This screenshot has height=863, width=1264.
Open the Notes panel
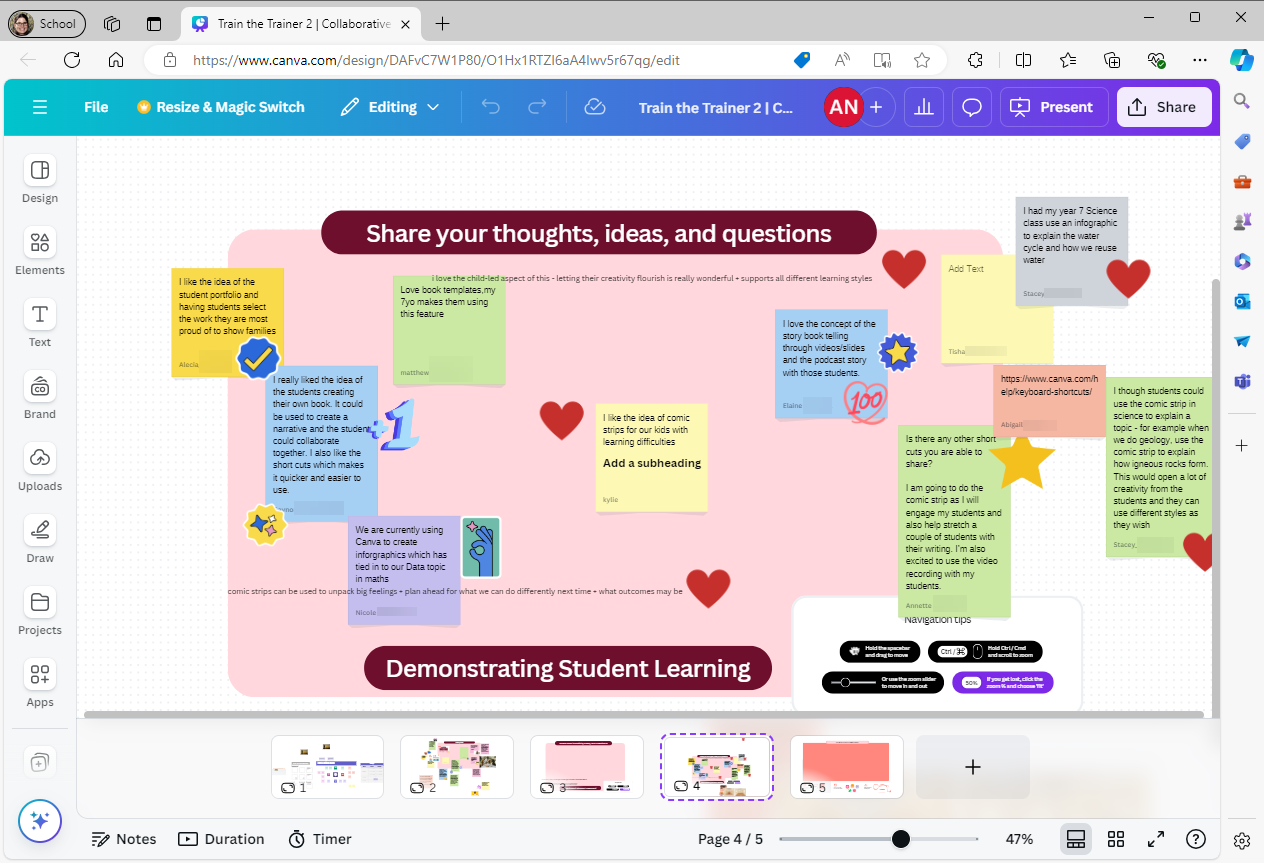pos(124,839)
